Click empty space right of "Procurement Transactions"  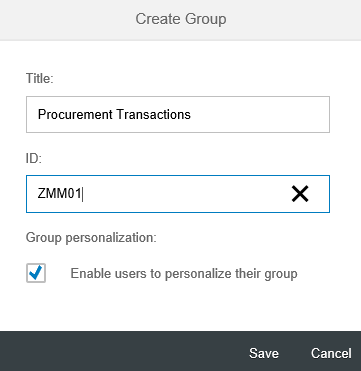tap(260, 114)
